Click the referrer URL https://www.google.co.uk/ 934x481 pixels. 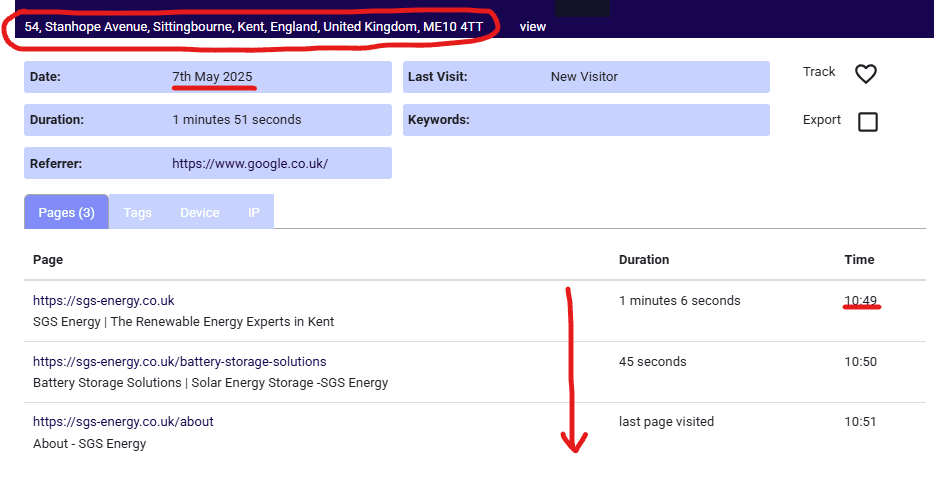(250, 163)
